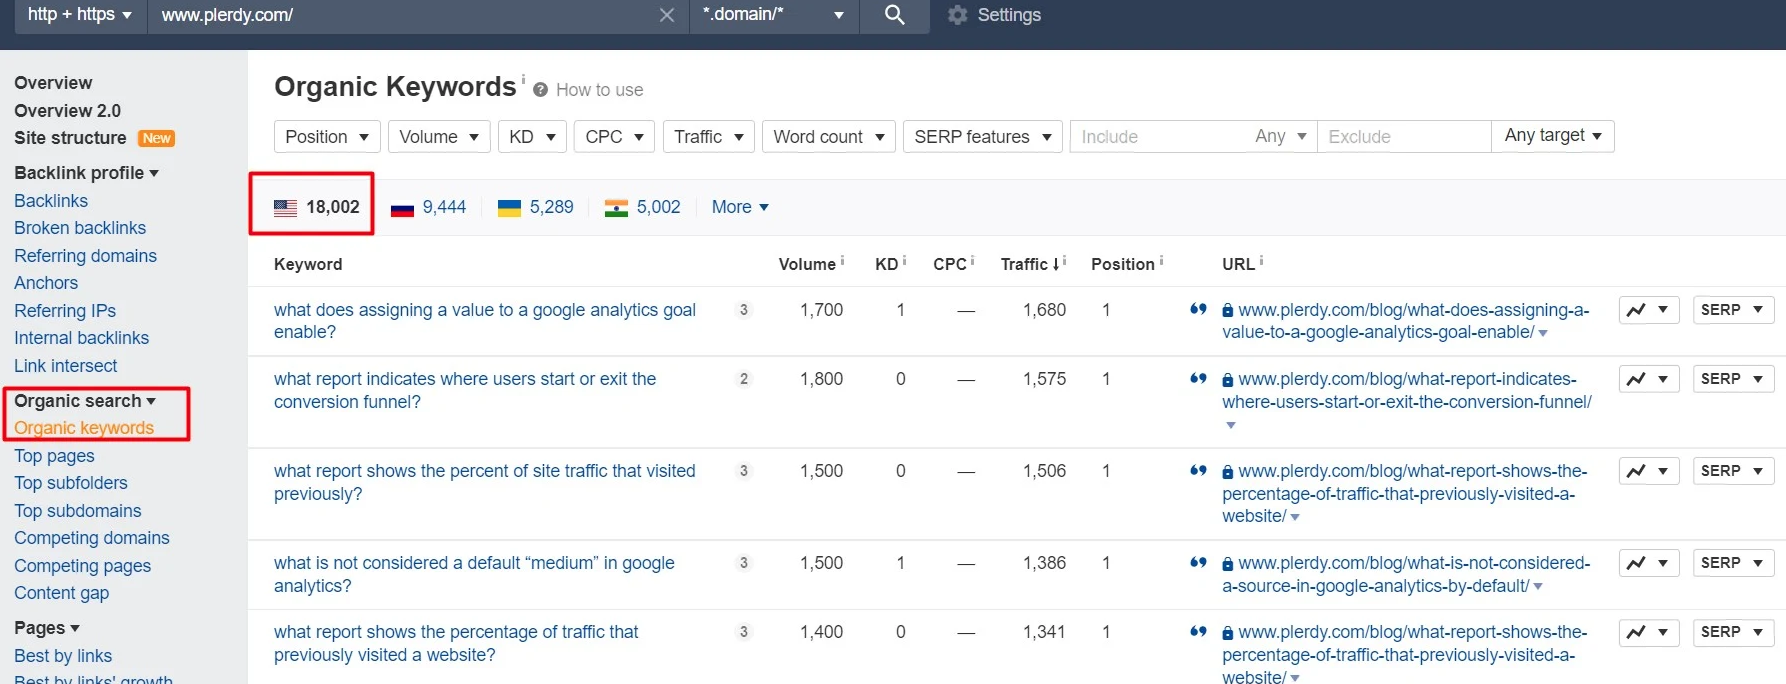Image resolution: width=1786 pixels, height=684 pixels.
Task: Click featured snippet quote icon for 'assigning a value' row
Action: coord(1198,309)
